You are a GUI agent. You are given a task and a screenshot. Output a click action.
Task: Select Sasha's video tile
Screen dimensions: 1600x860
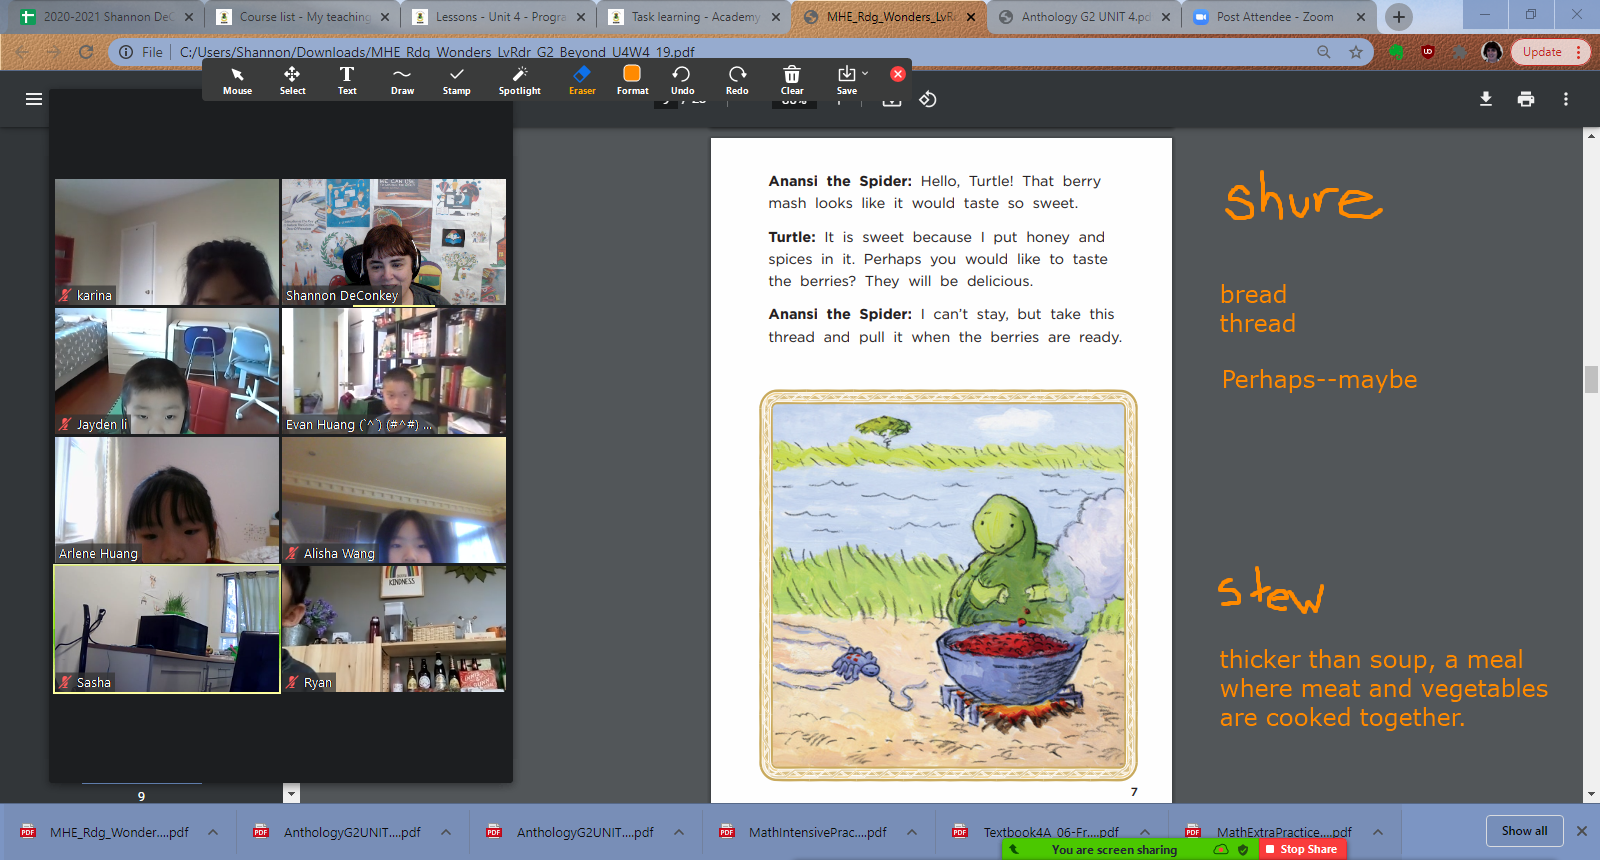(167, 629)
